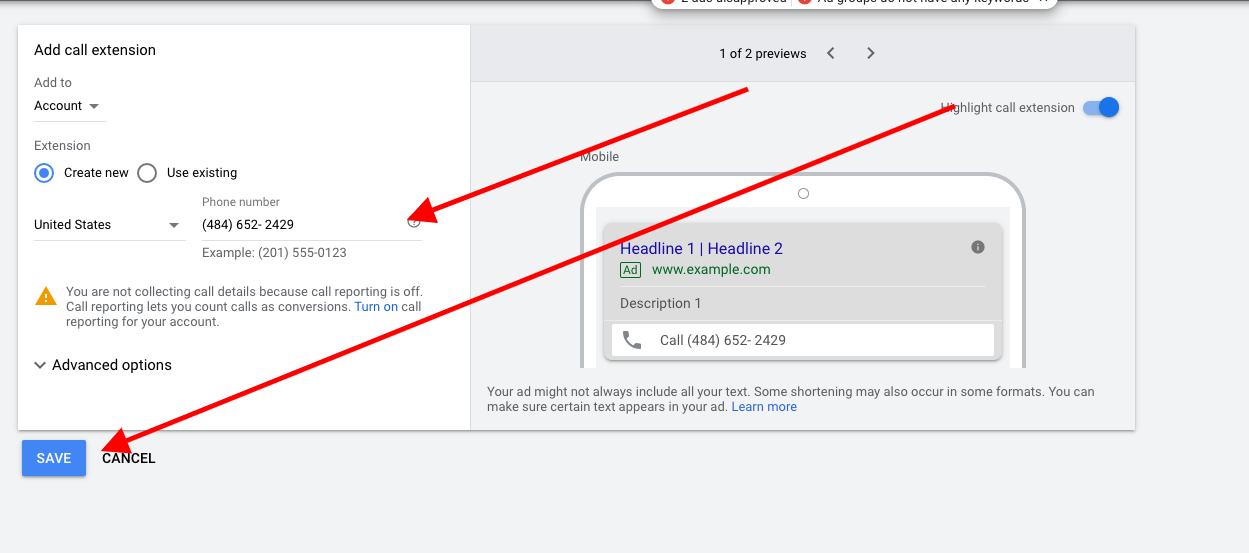The width and height of the screenshot is (1249, 553).
Task: Click the Description 1 text in the preview
Action: [x=661, y=303]
